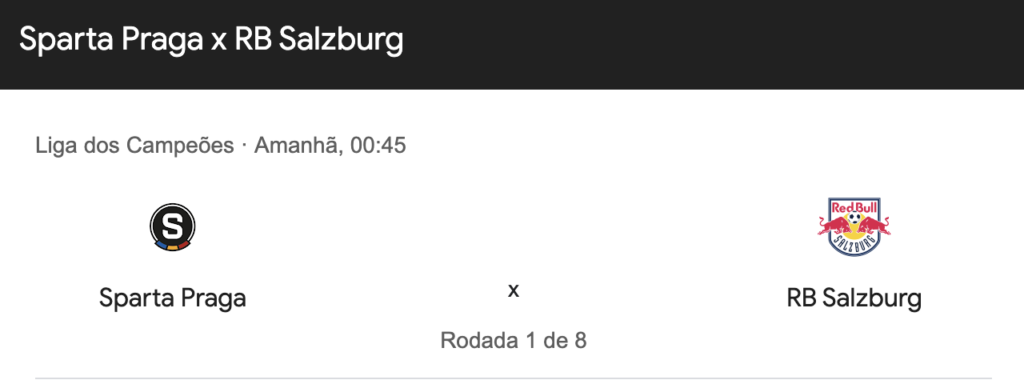Open the Sparta Praga team name link
This screenshot has height=384, width=1024.
click(172, 298)
